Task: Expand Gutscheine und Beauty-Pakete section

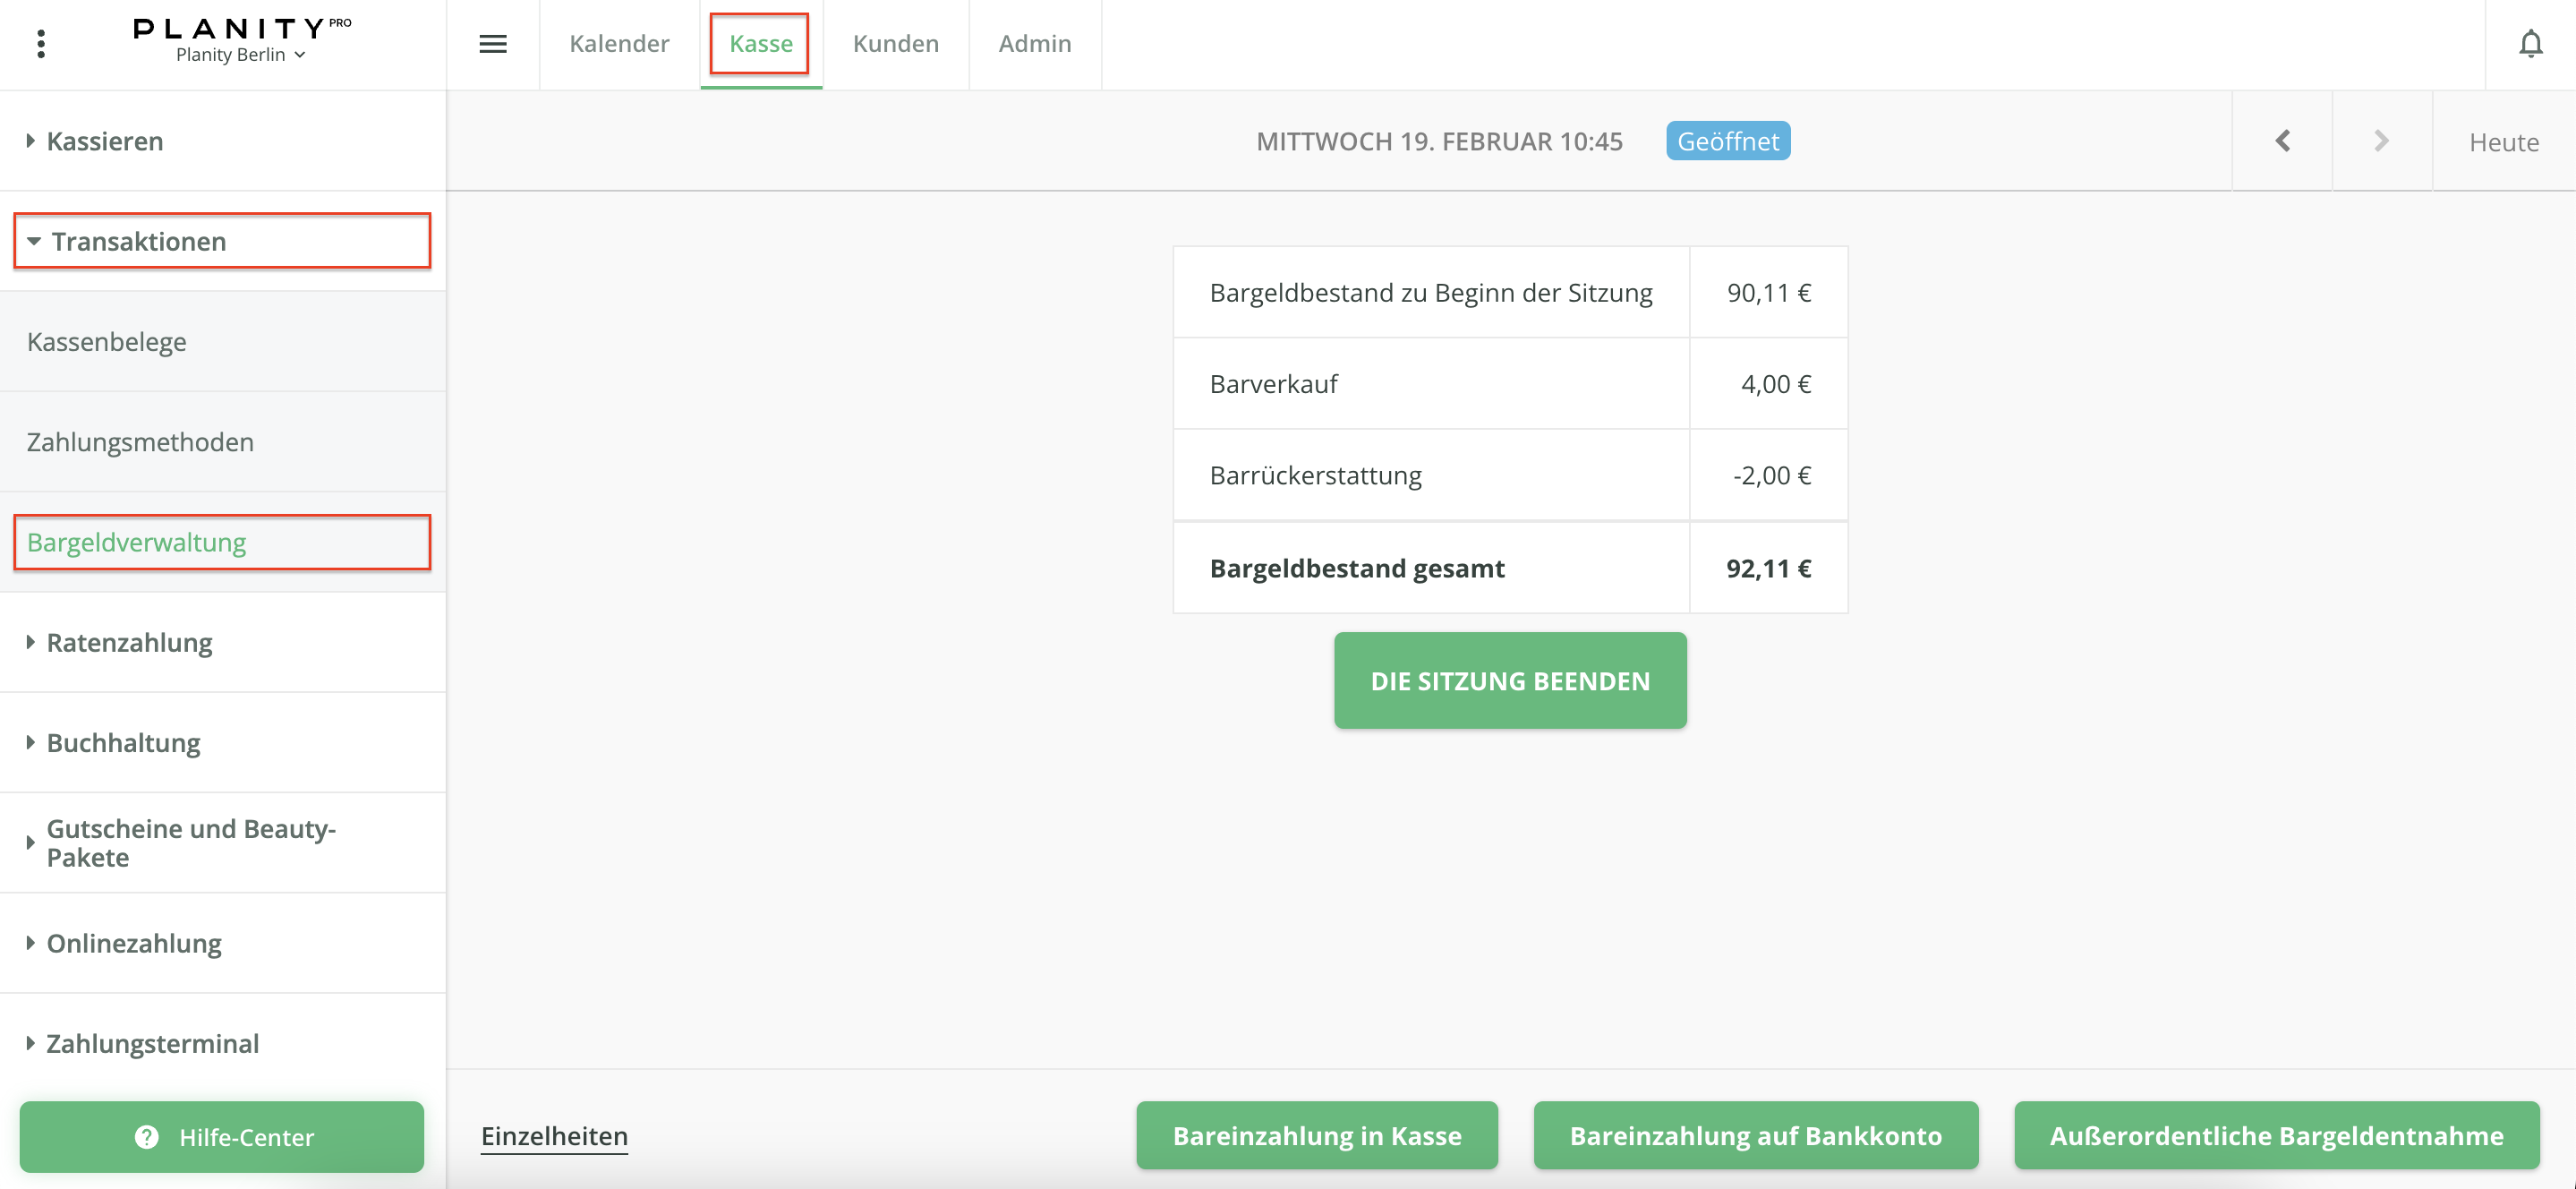Action: pos(190,842)
